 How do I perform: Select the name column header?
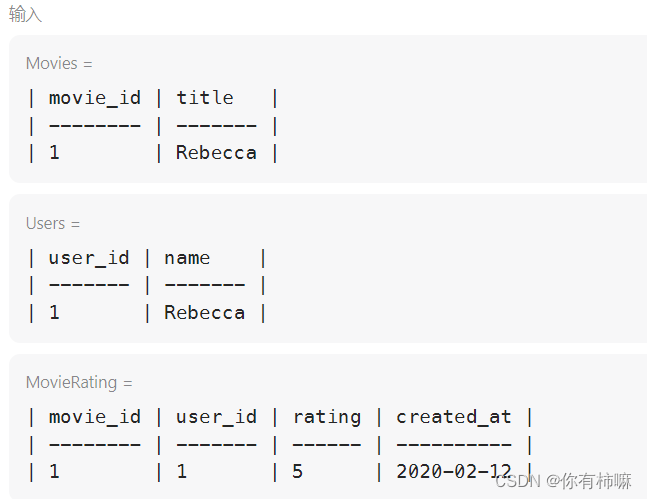tap(187, 259)
